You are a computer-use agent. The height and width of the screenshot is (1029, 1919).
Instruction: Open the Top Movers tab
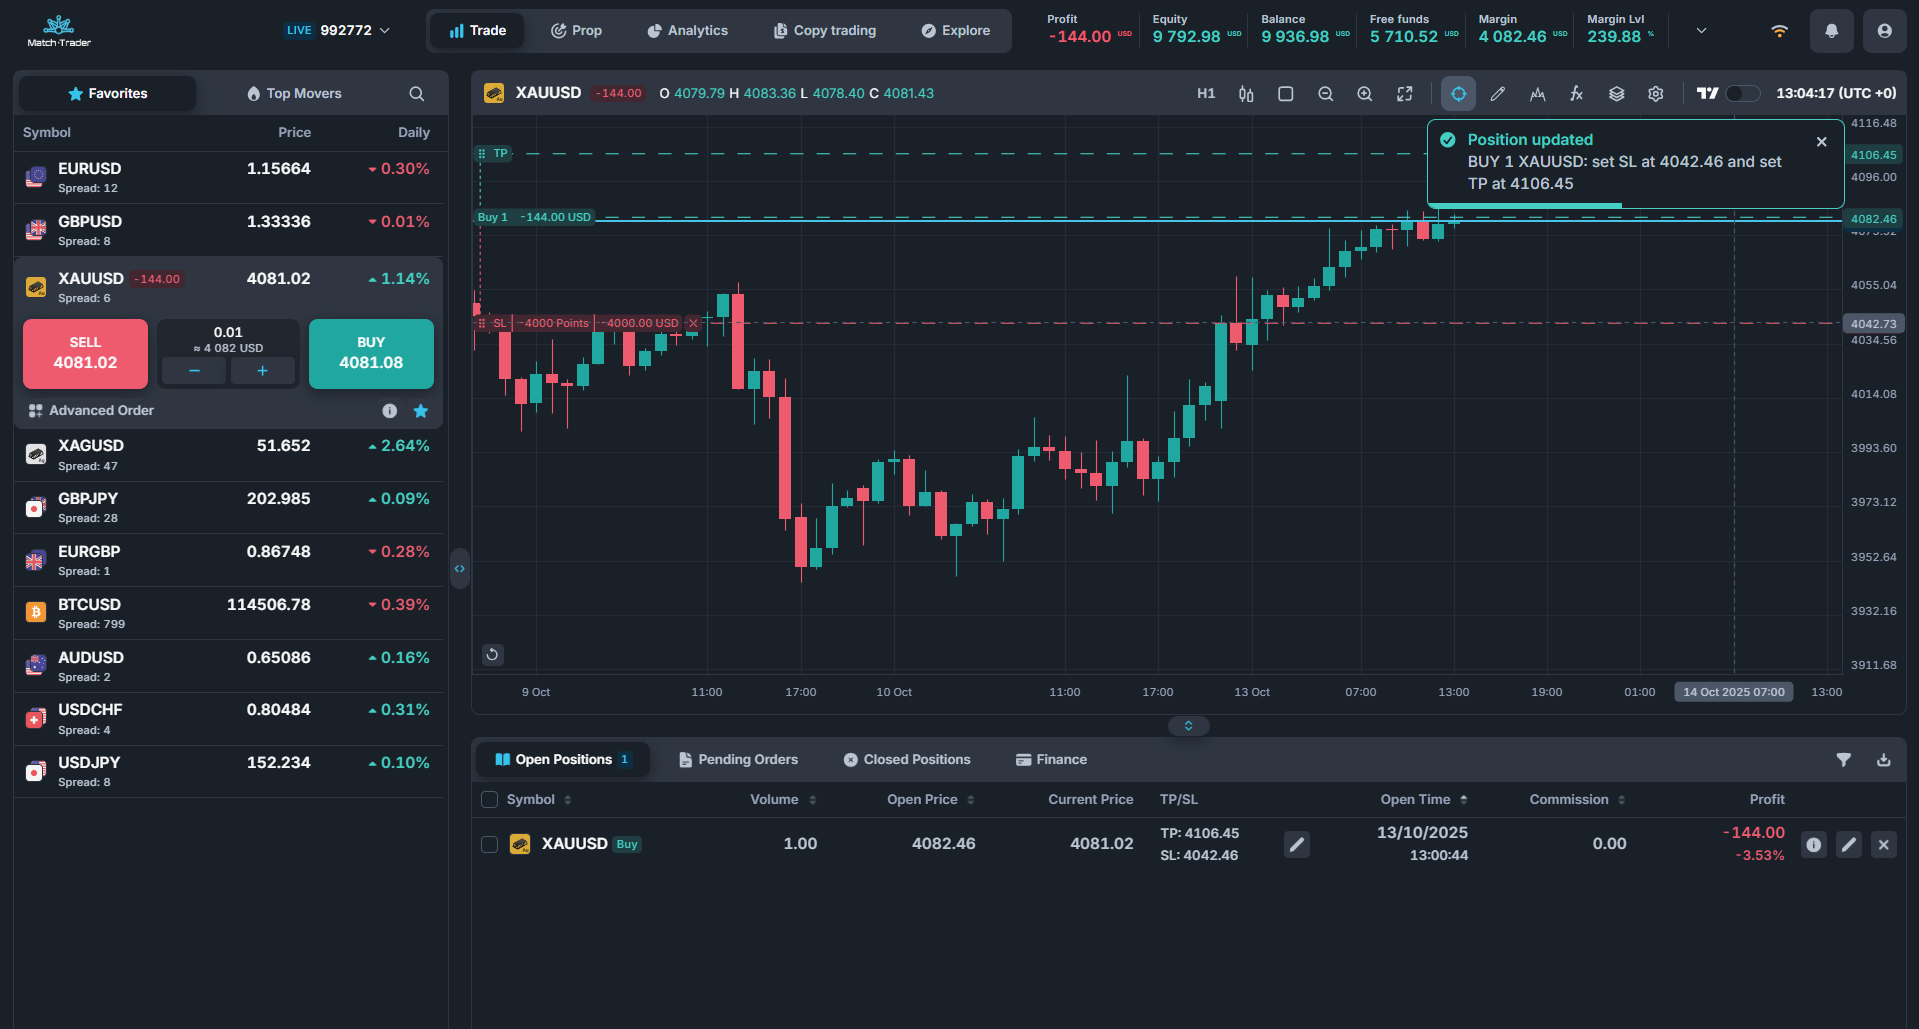tap(294, 94)
